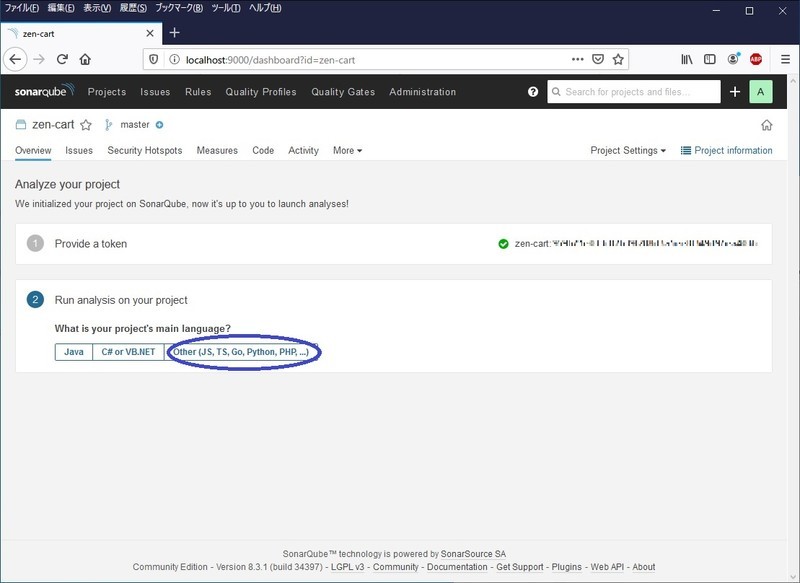
Task: Open a new browser tab
Action: click(174, 33)
